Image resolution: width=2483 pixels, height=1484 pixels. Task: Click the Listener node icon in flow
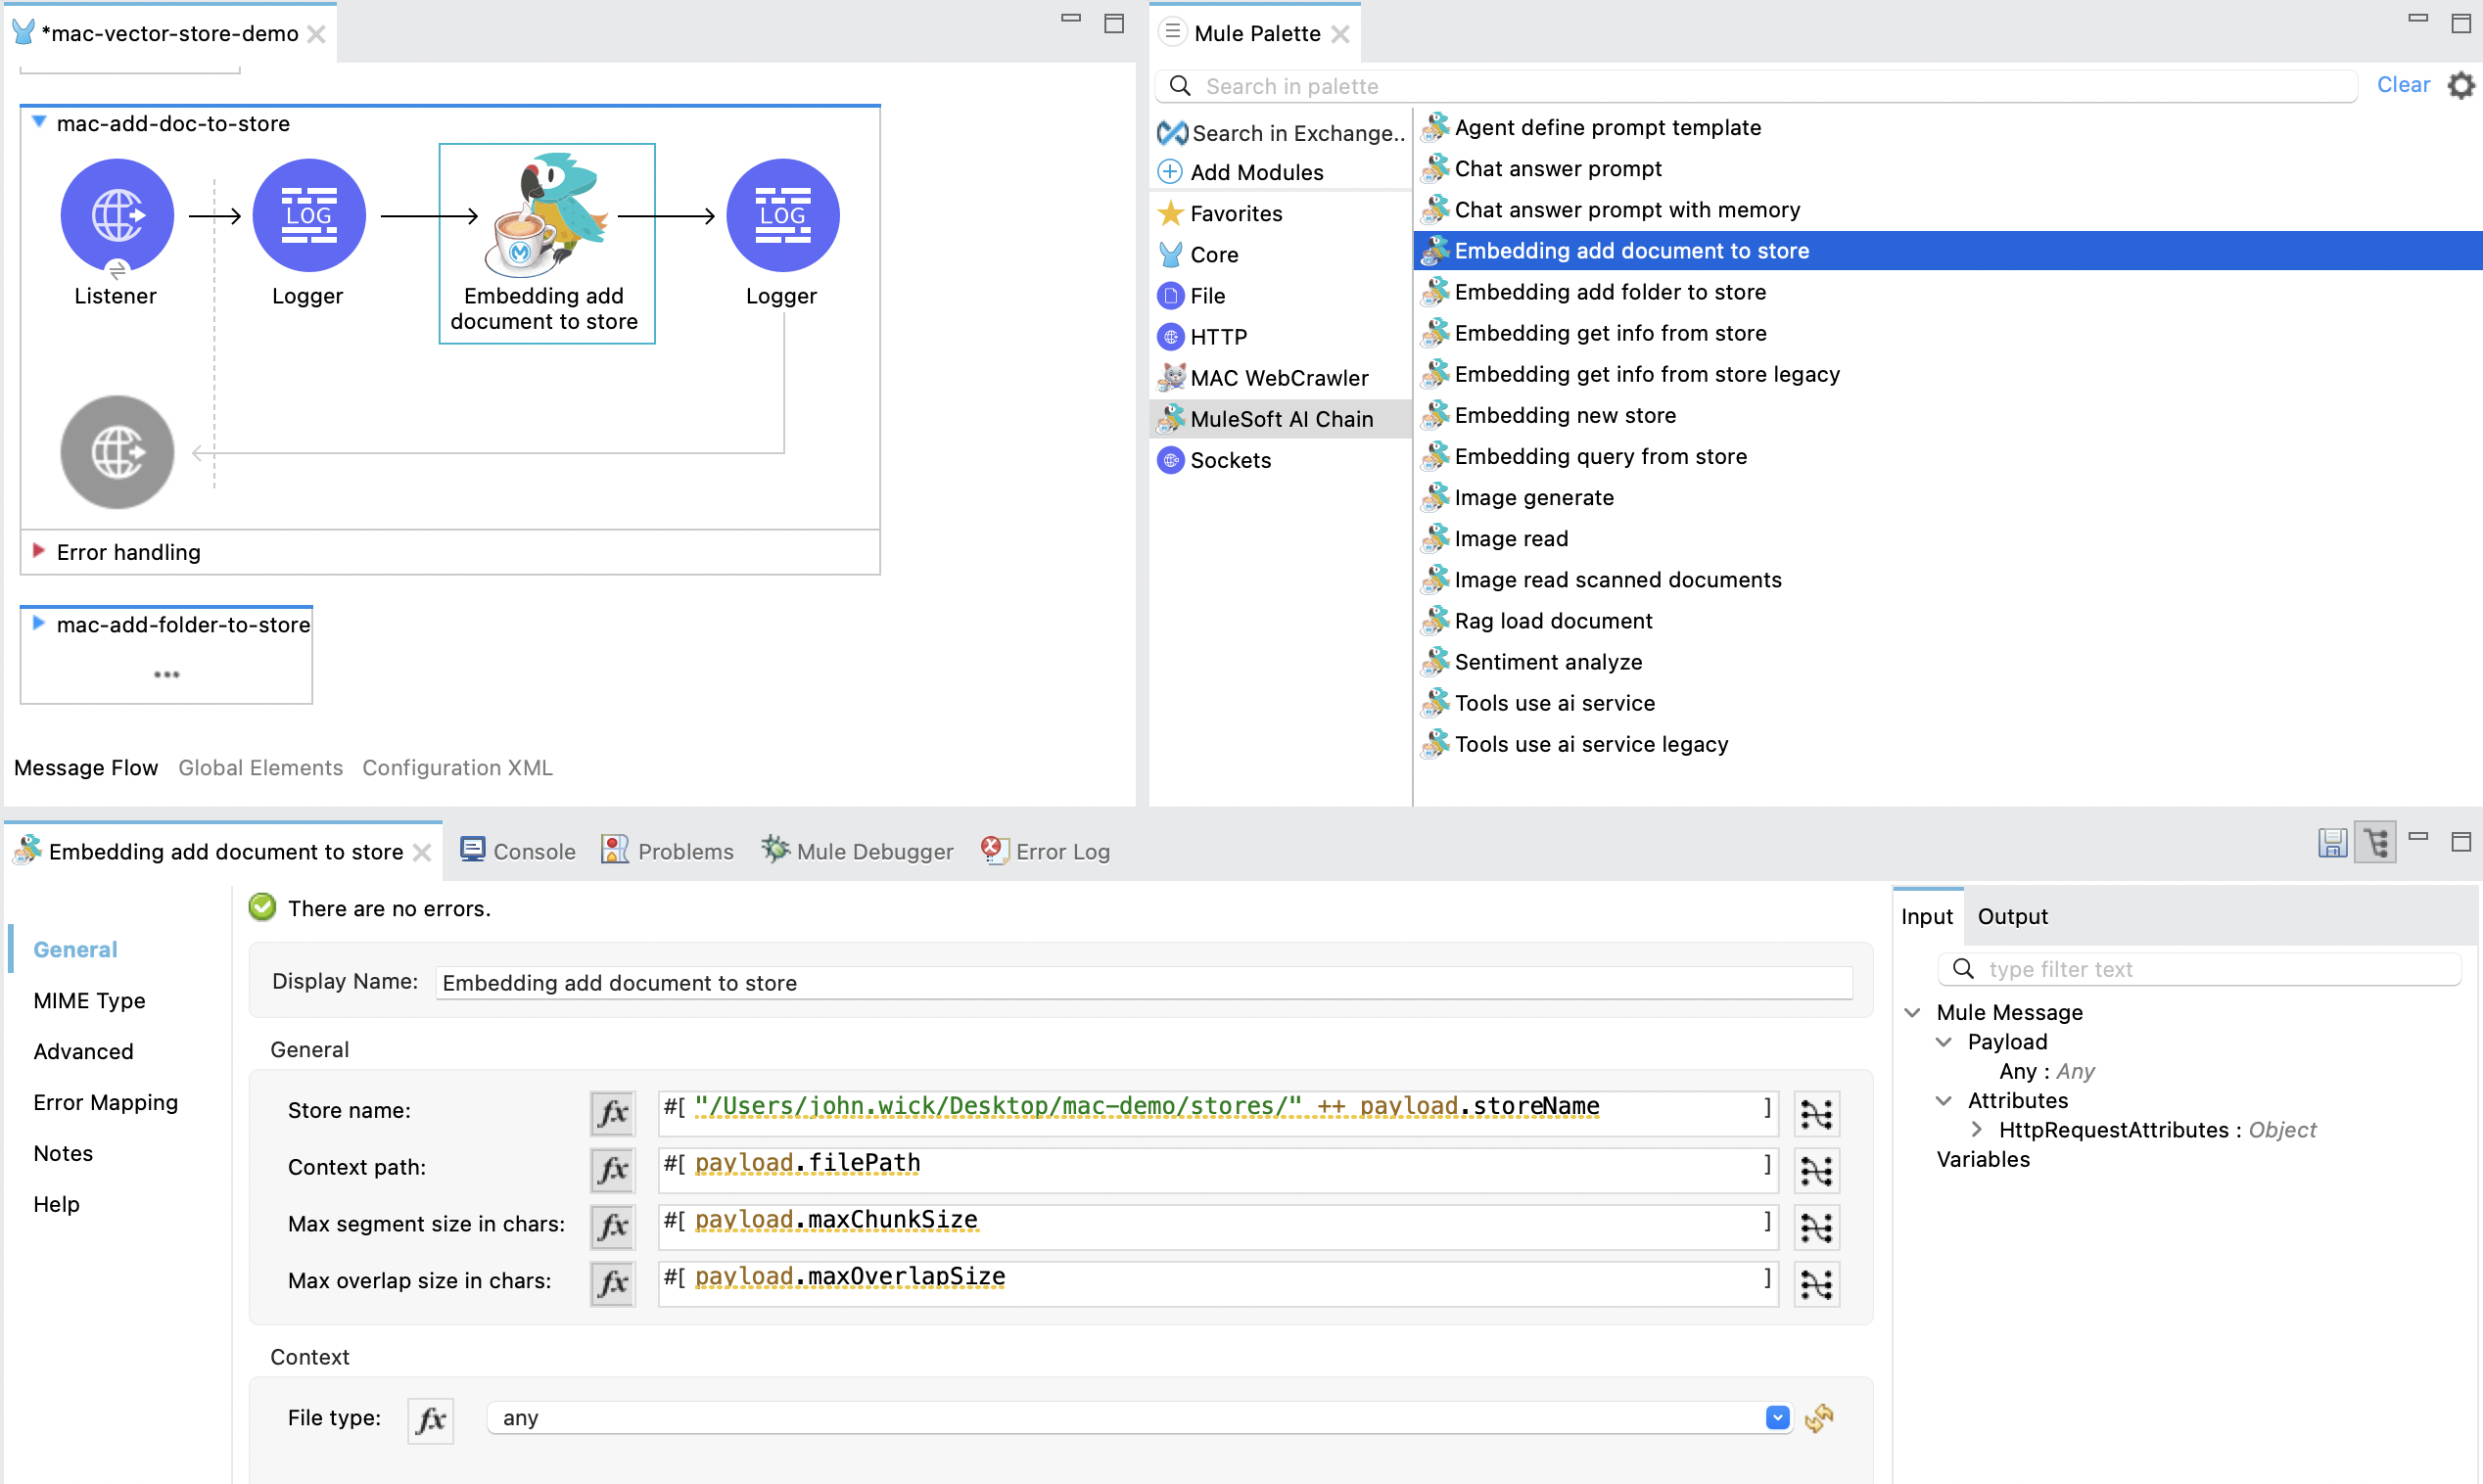113,215
